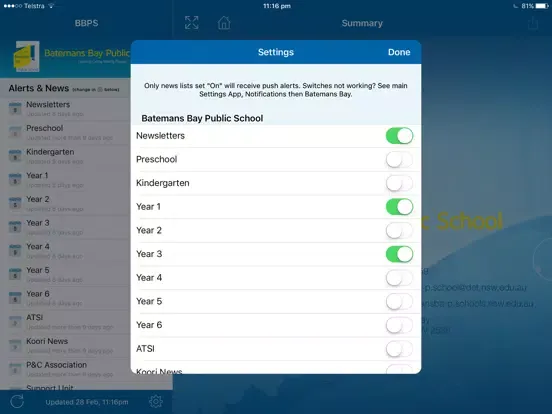Tap the Updated 28 Feb, 11:16pm status
Image resolution: width=552 pixels, height=414 pixels.
[87, 402]
